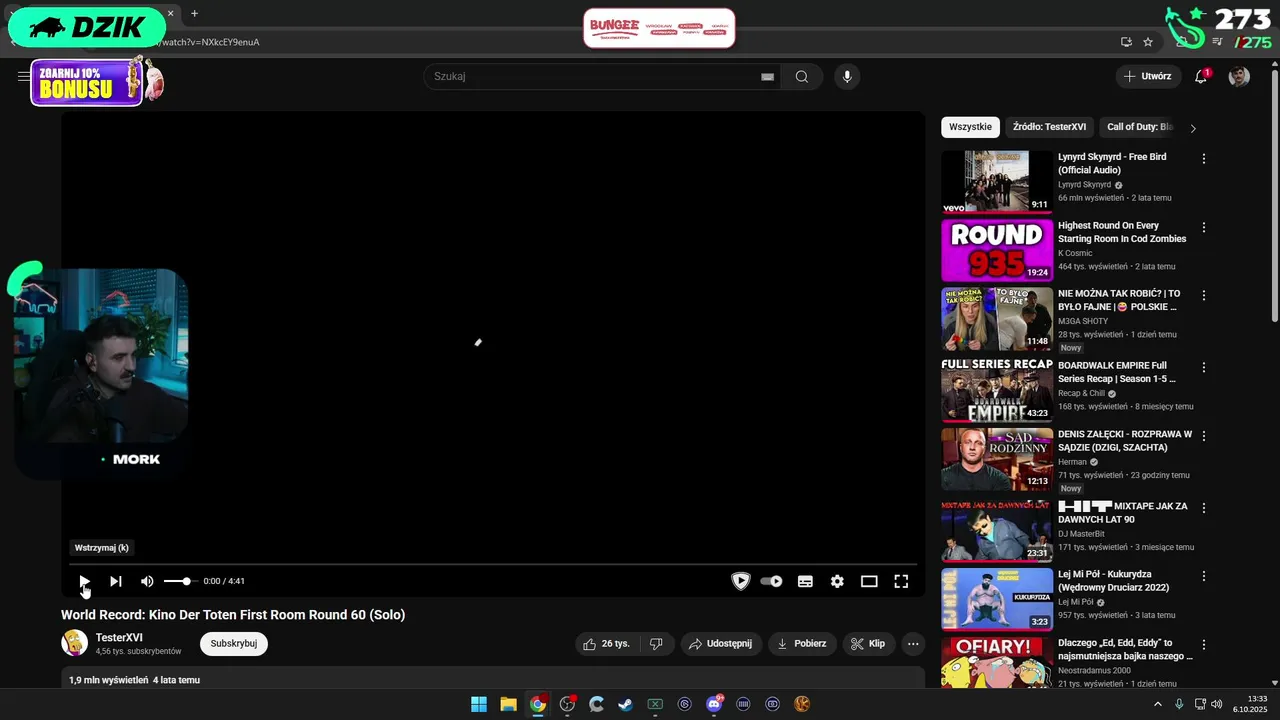The height and width of the screenshot is (720, 1280).
Task: Open the taskbar clock 13:33
Action: [x=1250, y=704]
